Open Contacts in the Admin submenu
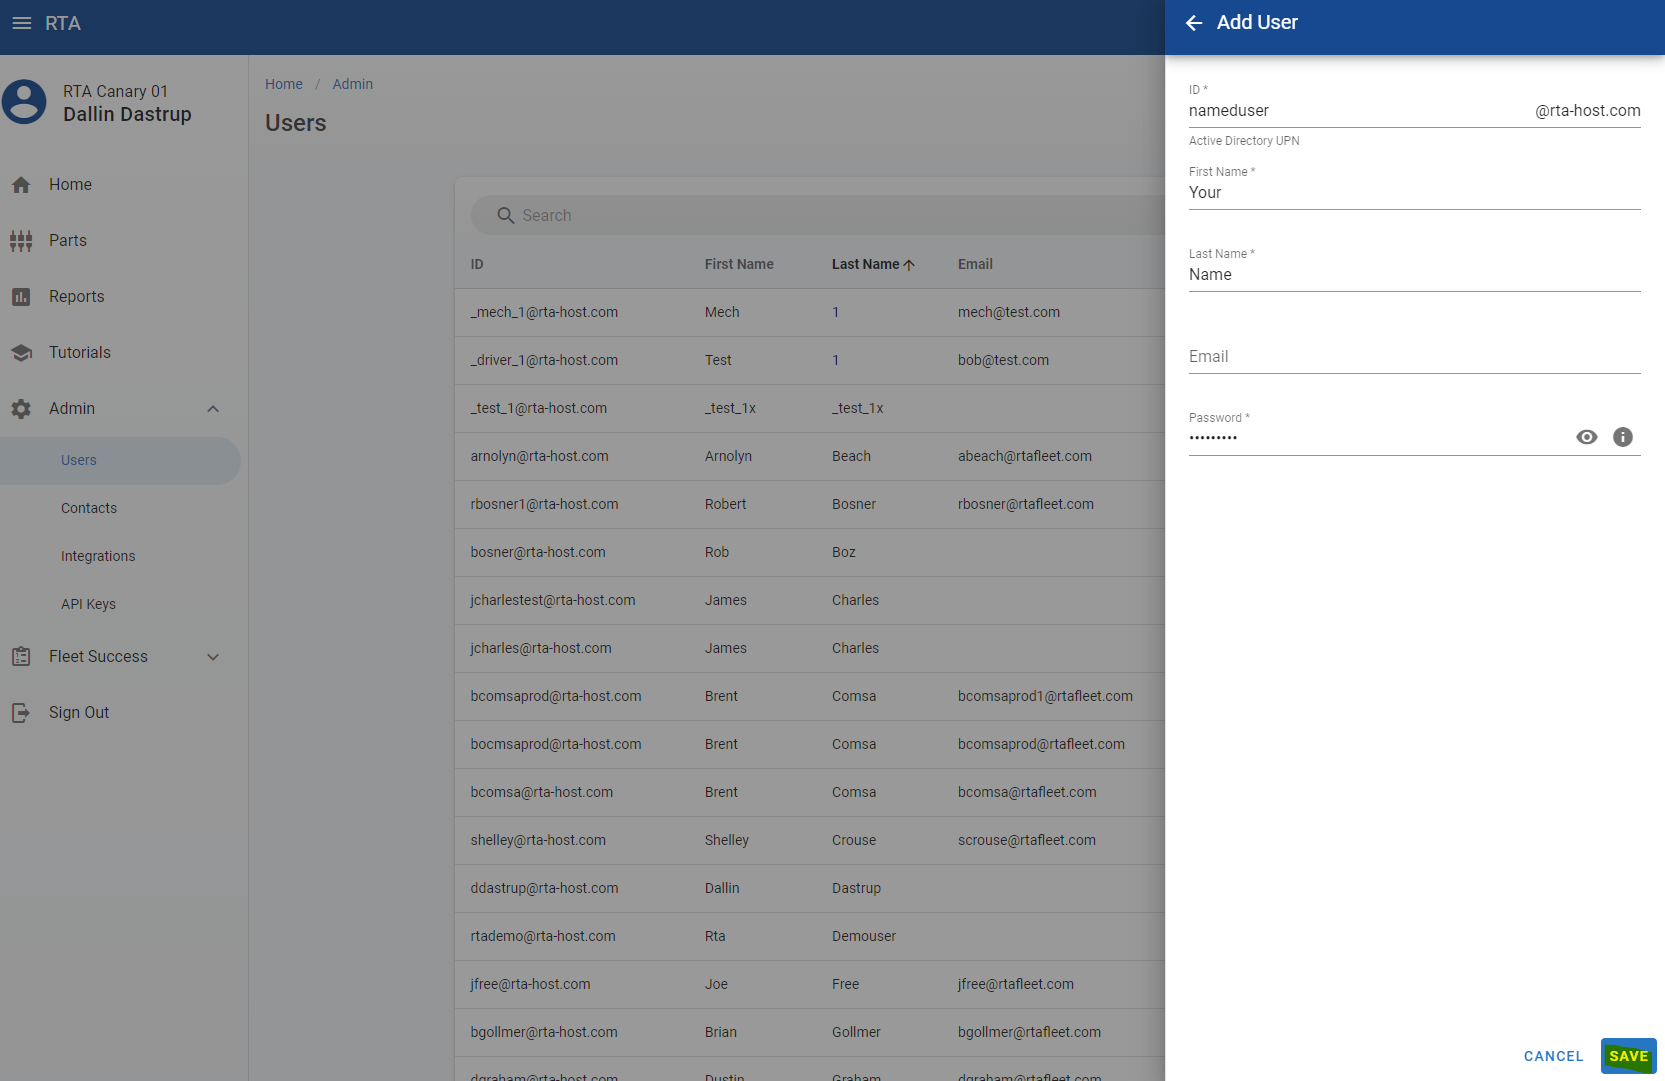The height and width of the screenshot is (1081, 1665). [x=89, y=508]
